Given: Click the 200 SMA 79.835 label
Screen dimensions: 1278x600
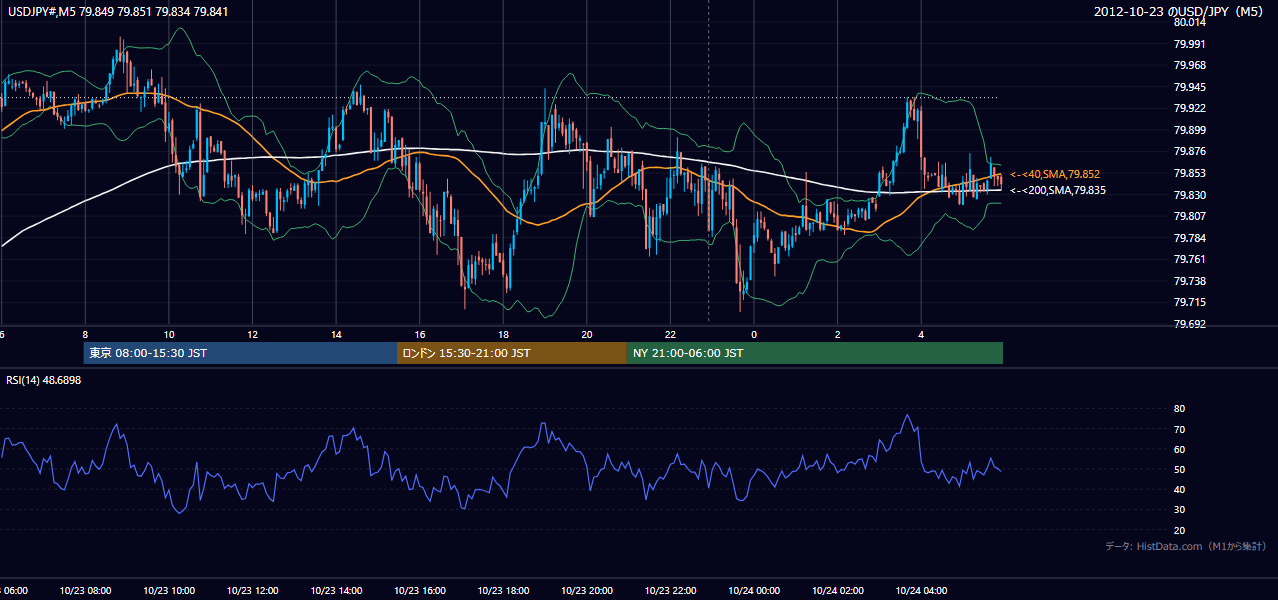Looking at the screenshot, I should pyautogui.click(x=1058, y=190).
